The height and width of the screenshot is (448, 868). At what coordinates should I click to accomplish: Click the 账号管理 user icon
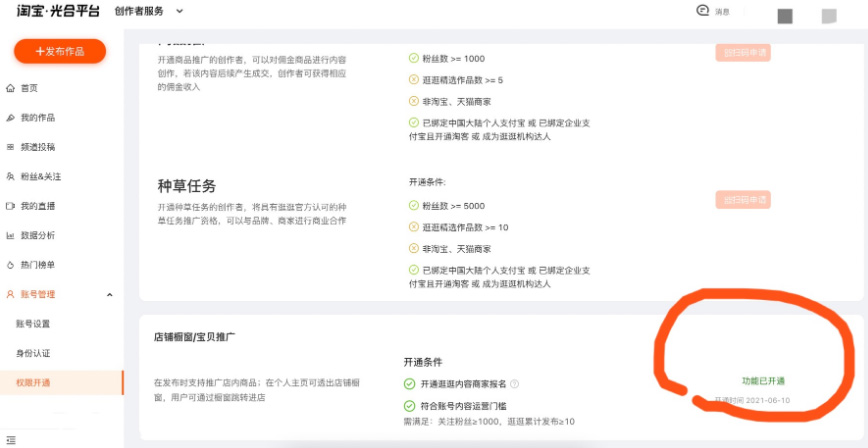[x=10, y=294]
